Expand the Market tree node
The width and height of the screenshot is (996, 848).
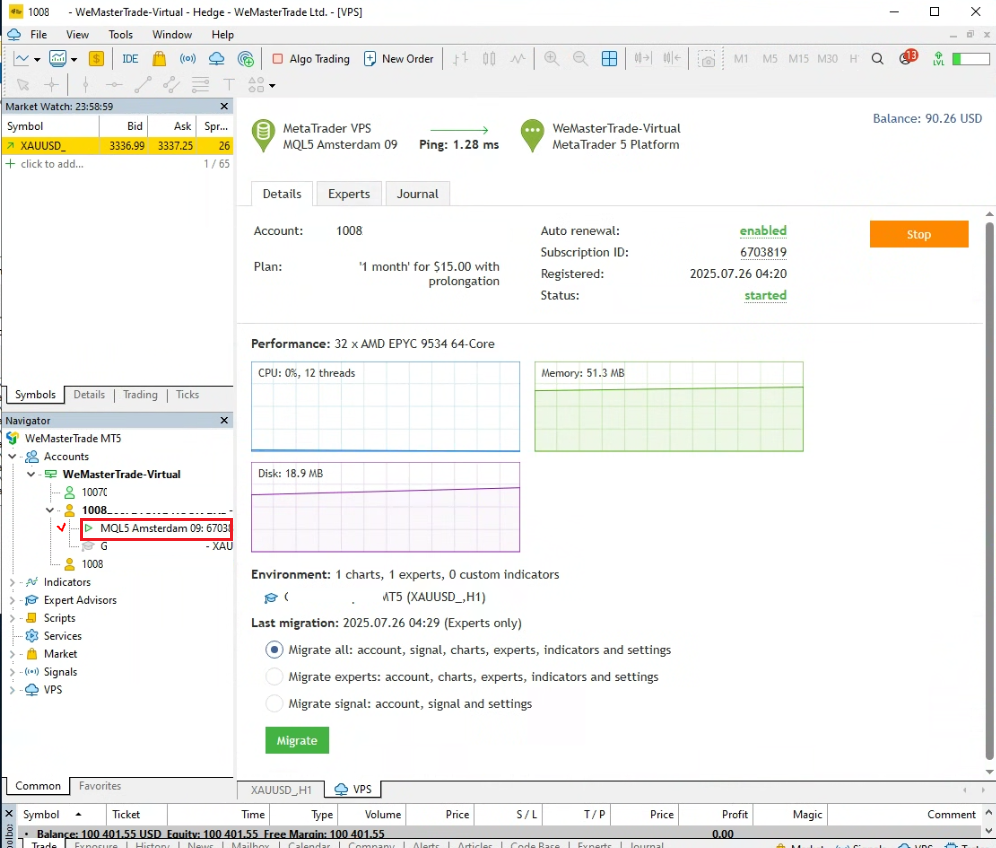[x=12, y=654]
